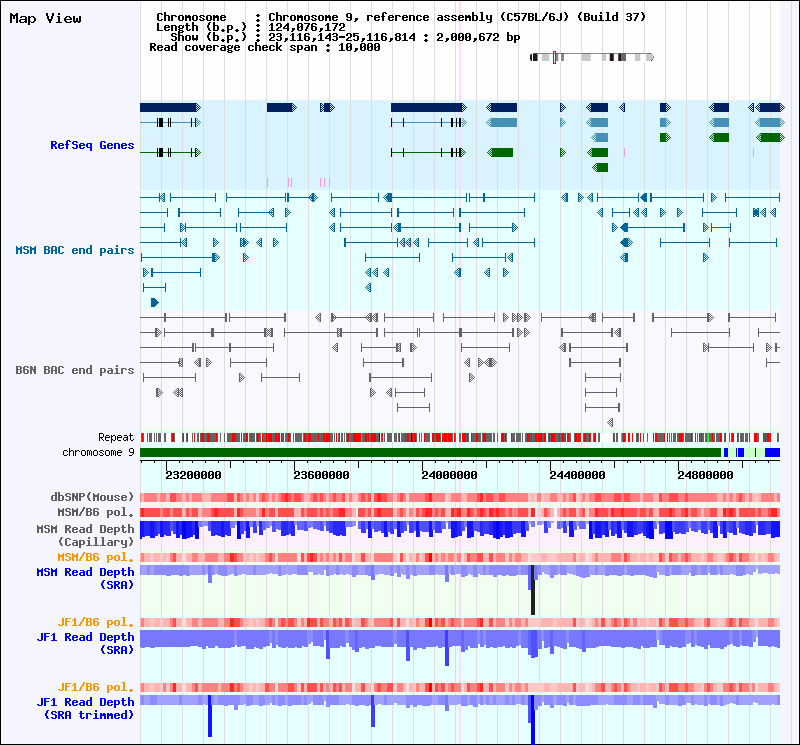Click the red marker on chromosome ideogram

click(x=555, y=57)
